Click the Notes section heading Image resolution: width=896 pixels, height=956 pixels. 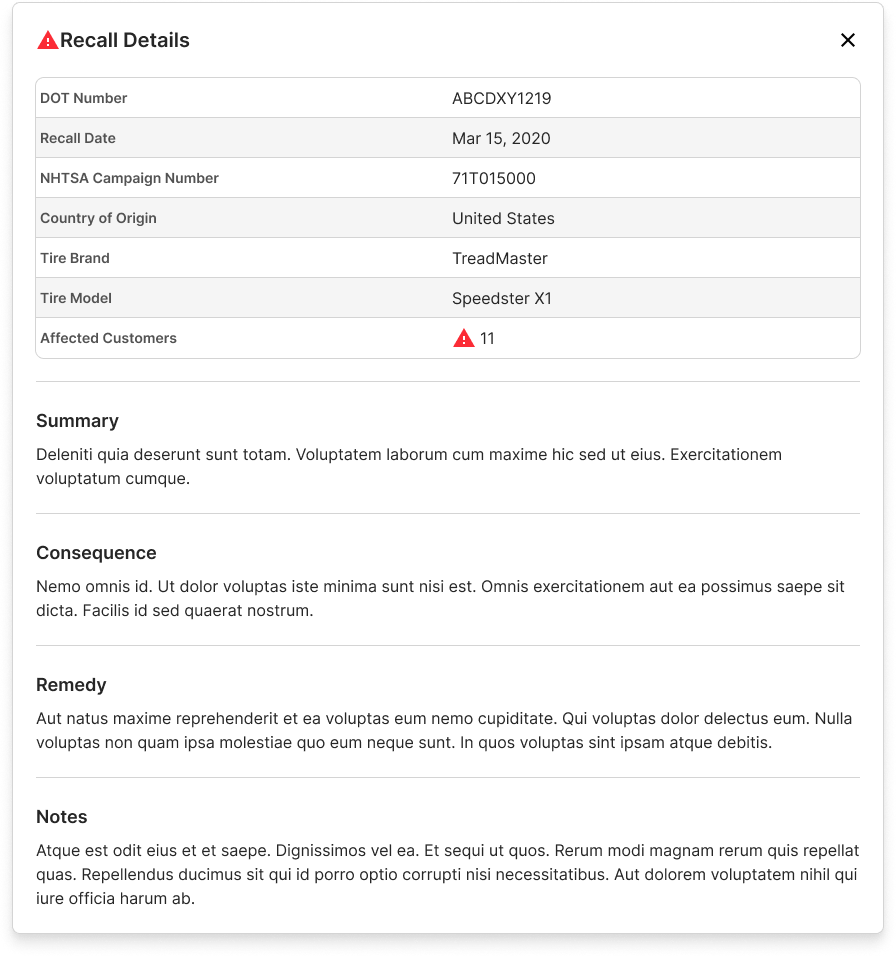(62, 817)
